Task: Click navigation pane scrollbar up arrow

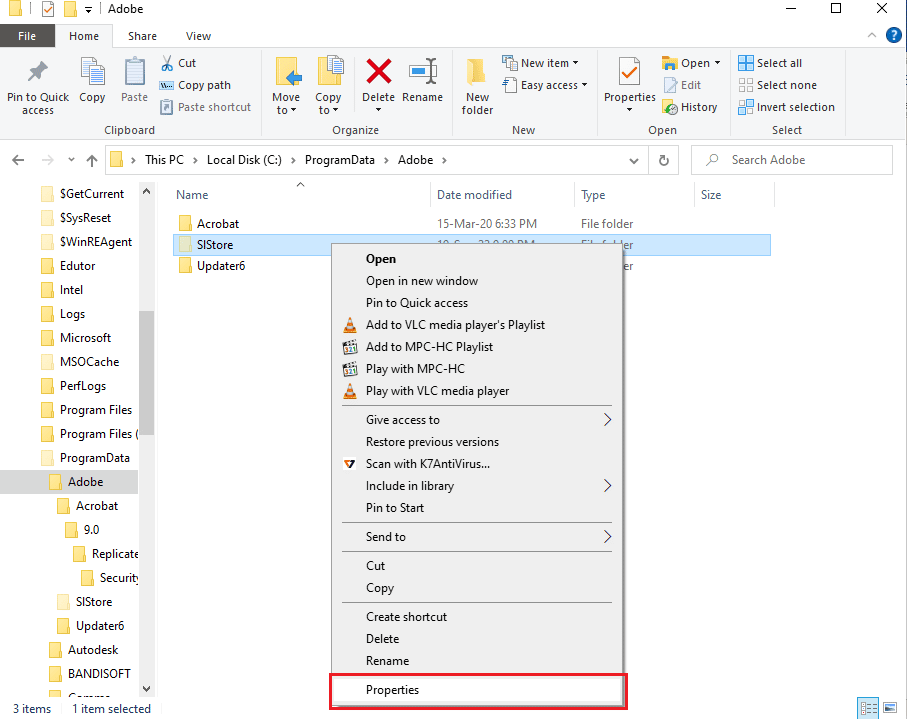Action: point(146,191)
